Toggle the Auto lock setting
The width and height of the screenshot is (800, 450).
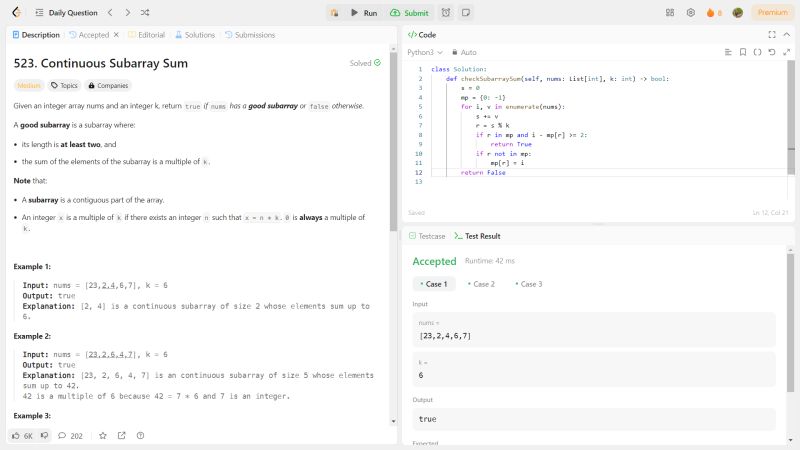(464, 52)
